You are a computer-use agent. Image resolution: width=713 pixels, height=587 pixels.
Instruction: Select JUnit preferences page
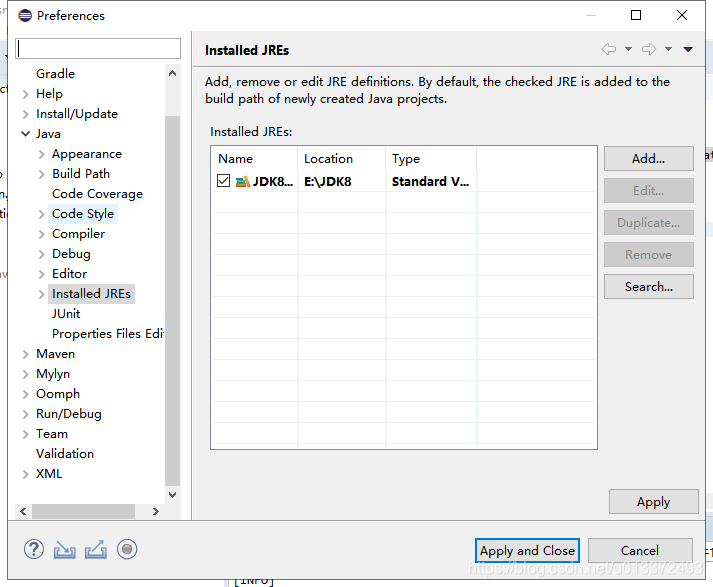pyautogui.click(x=66, y=314)
